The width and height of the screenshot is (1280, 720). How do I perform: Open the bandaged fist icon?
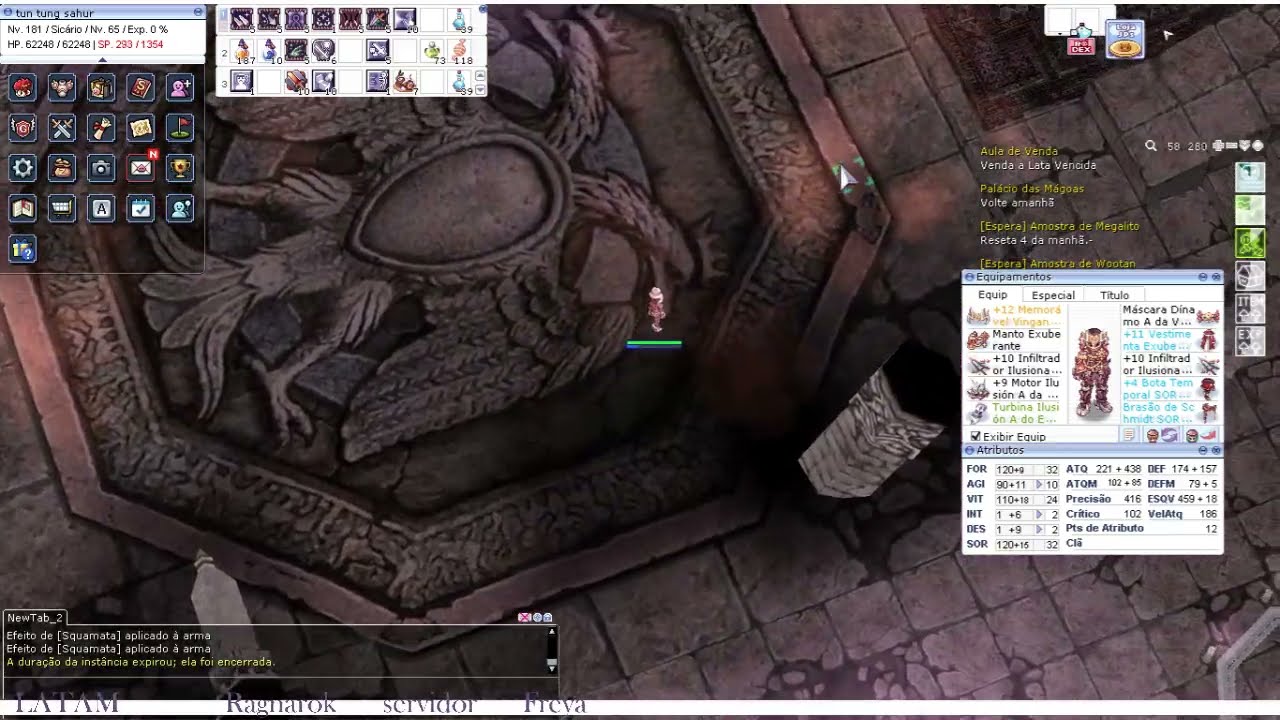coord(101,128)
